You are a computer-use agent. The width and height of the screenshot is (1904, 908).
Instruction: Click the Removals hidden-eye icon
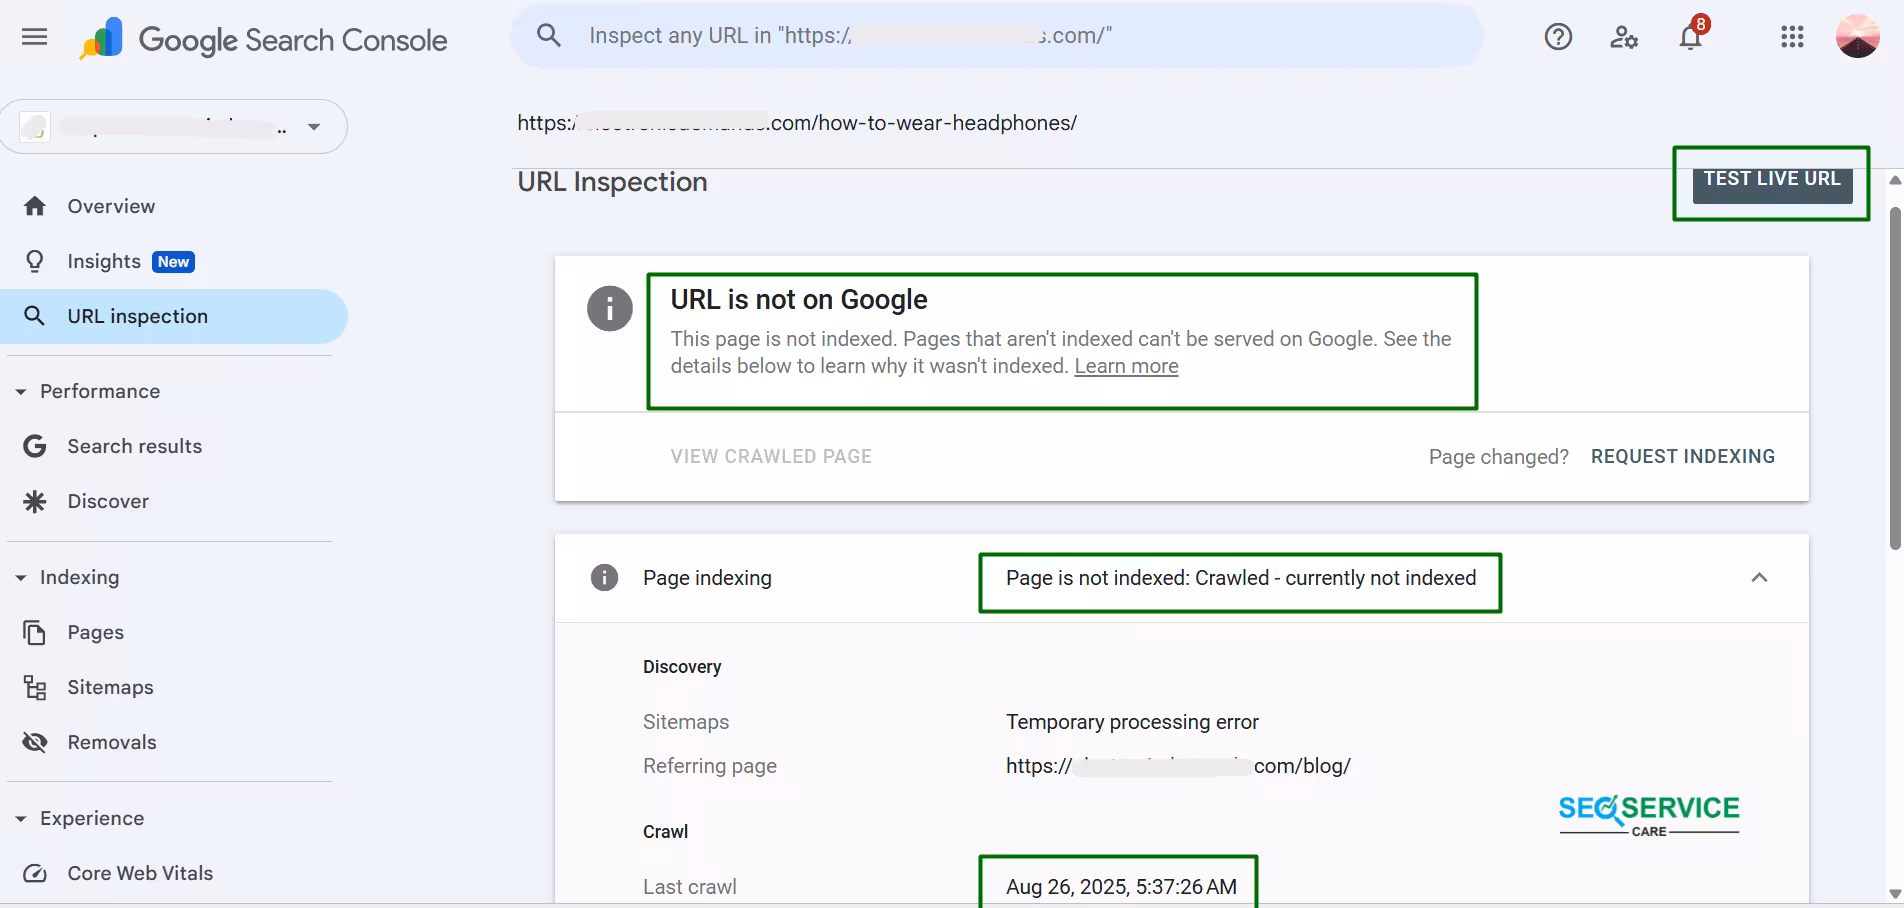[x=35, y=742]
